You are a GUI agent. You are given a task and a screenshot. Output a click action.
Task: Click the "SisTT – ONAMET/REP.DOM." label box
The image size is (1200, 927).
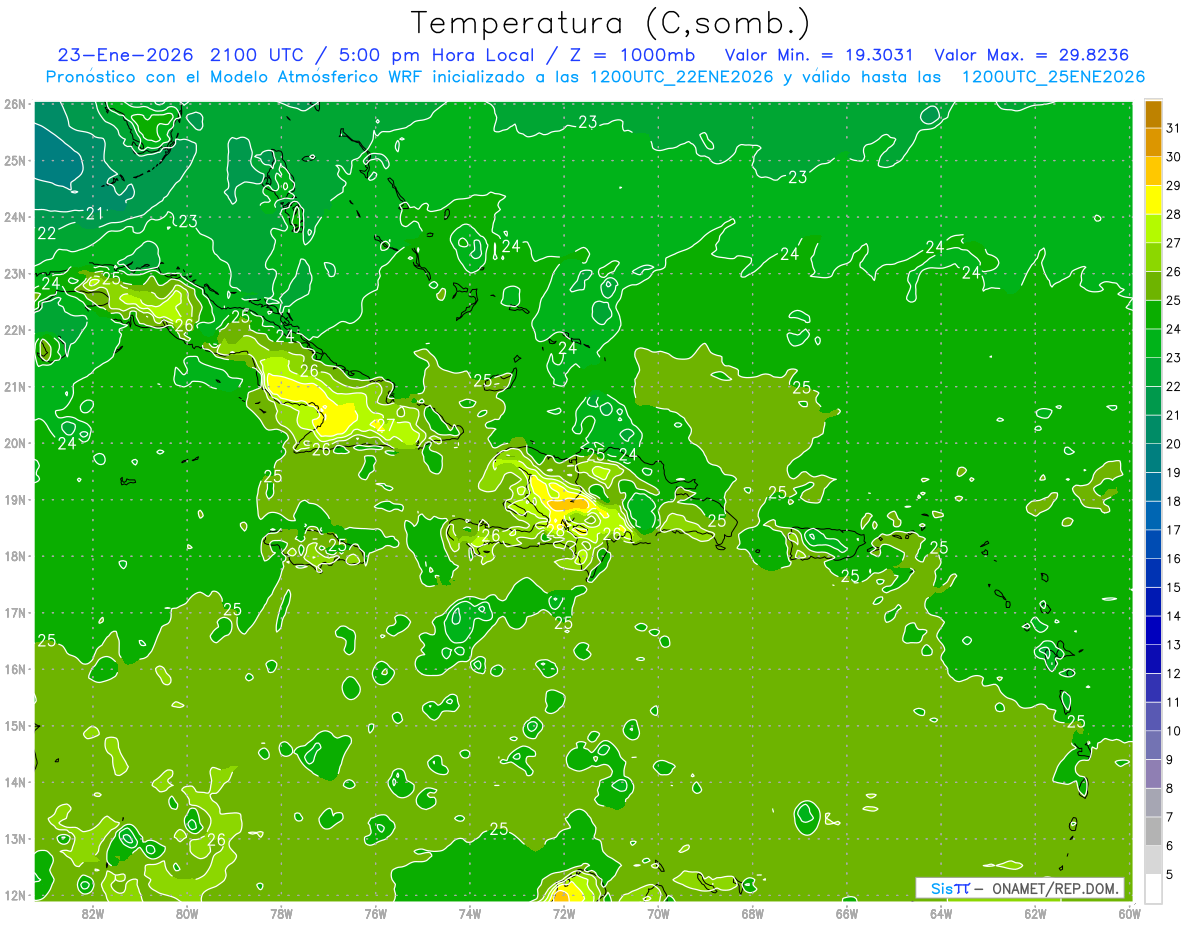1020,888
